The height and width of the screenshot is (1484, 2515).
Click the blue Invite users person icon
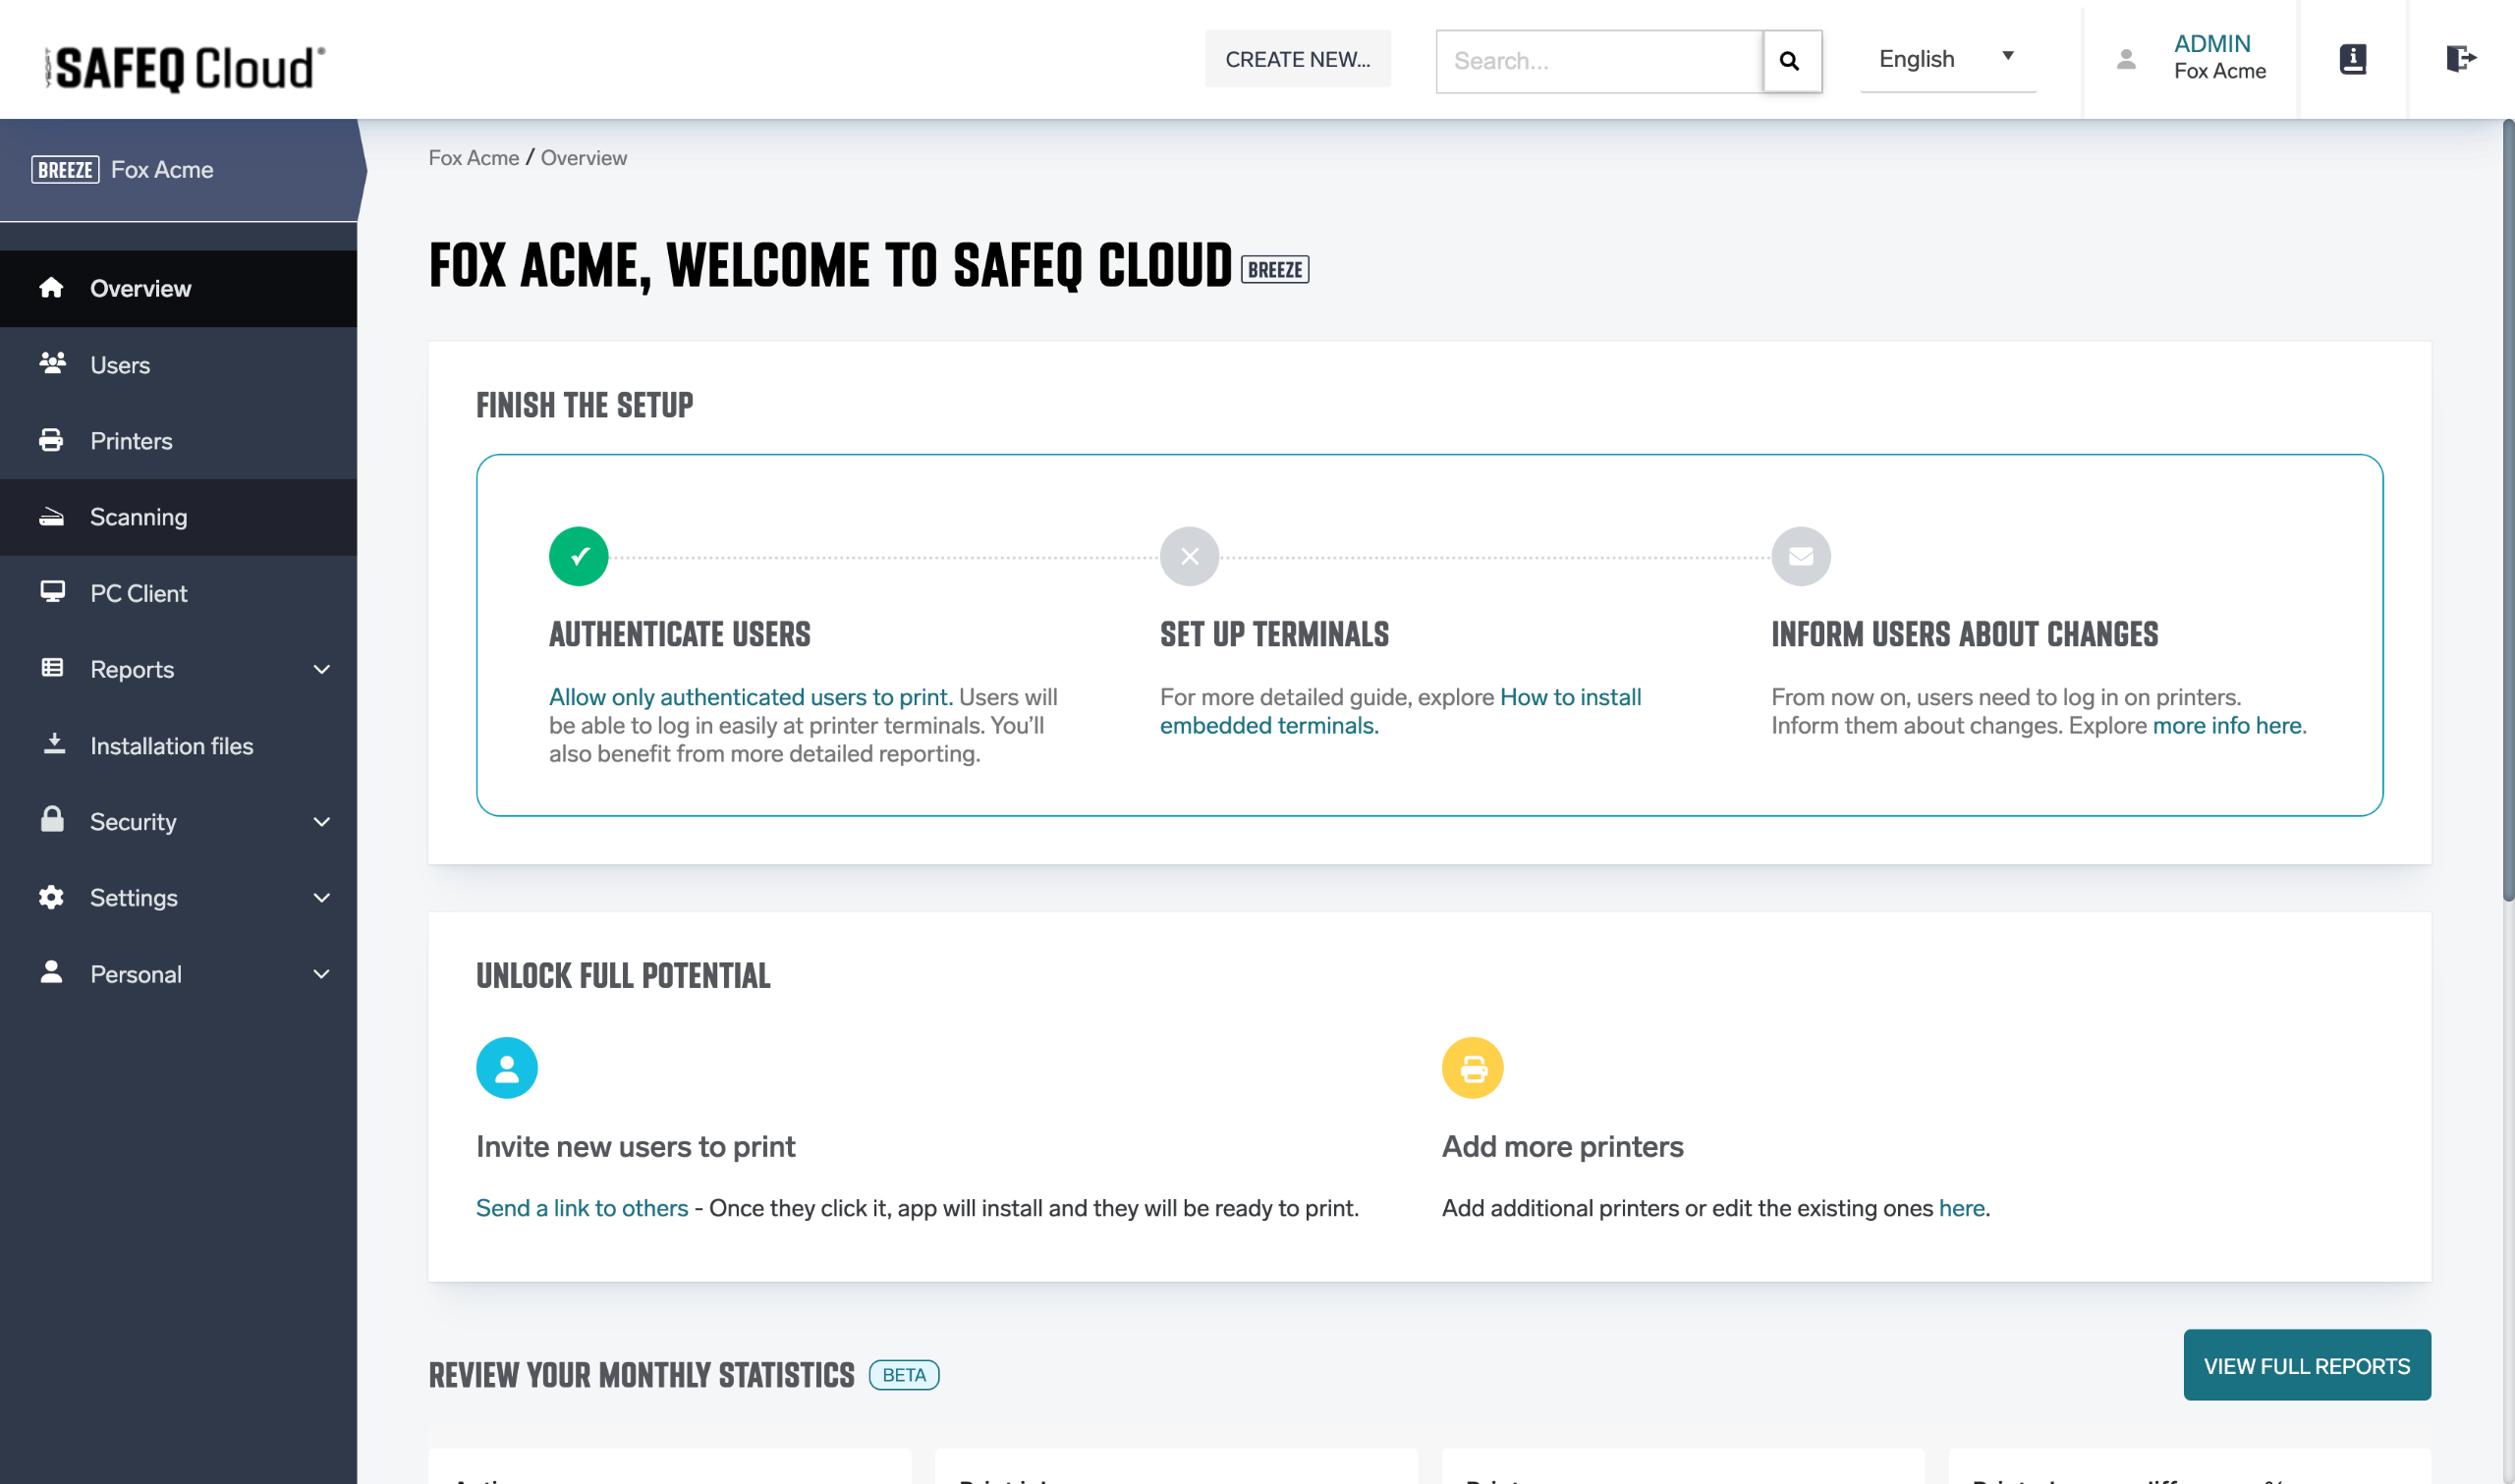click(506, 1068)
